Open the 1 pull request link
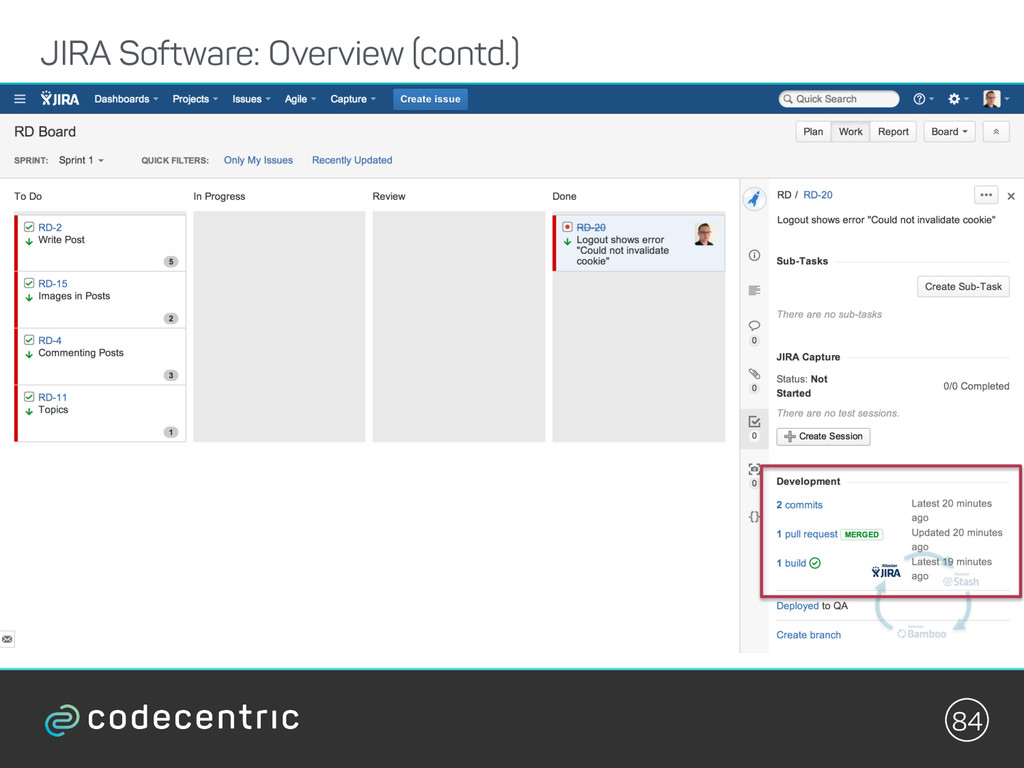 (x=807, y=534)
